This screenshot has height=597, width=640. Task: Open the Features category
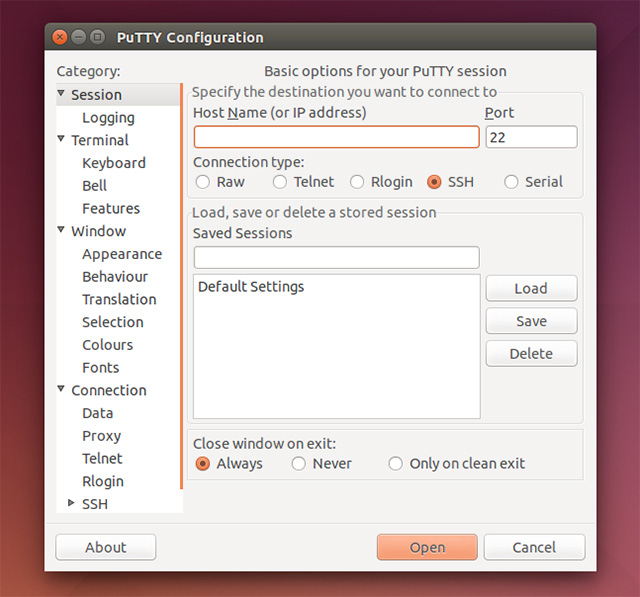tap(111, 209)
